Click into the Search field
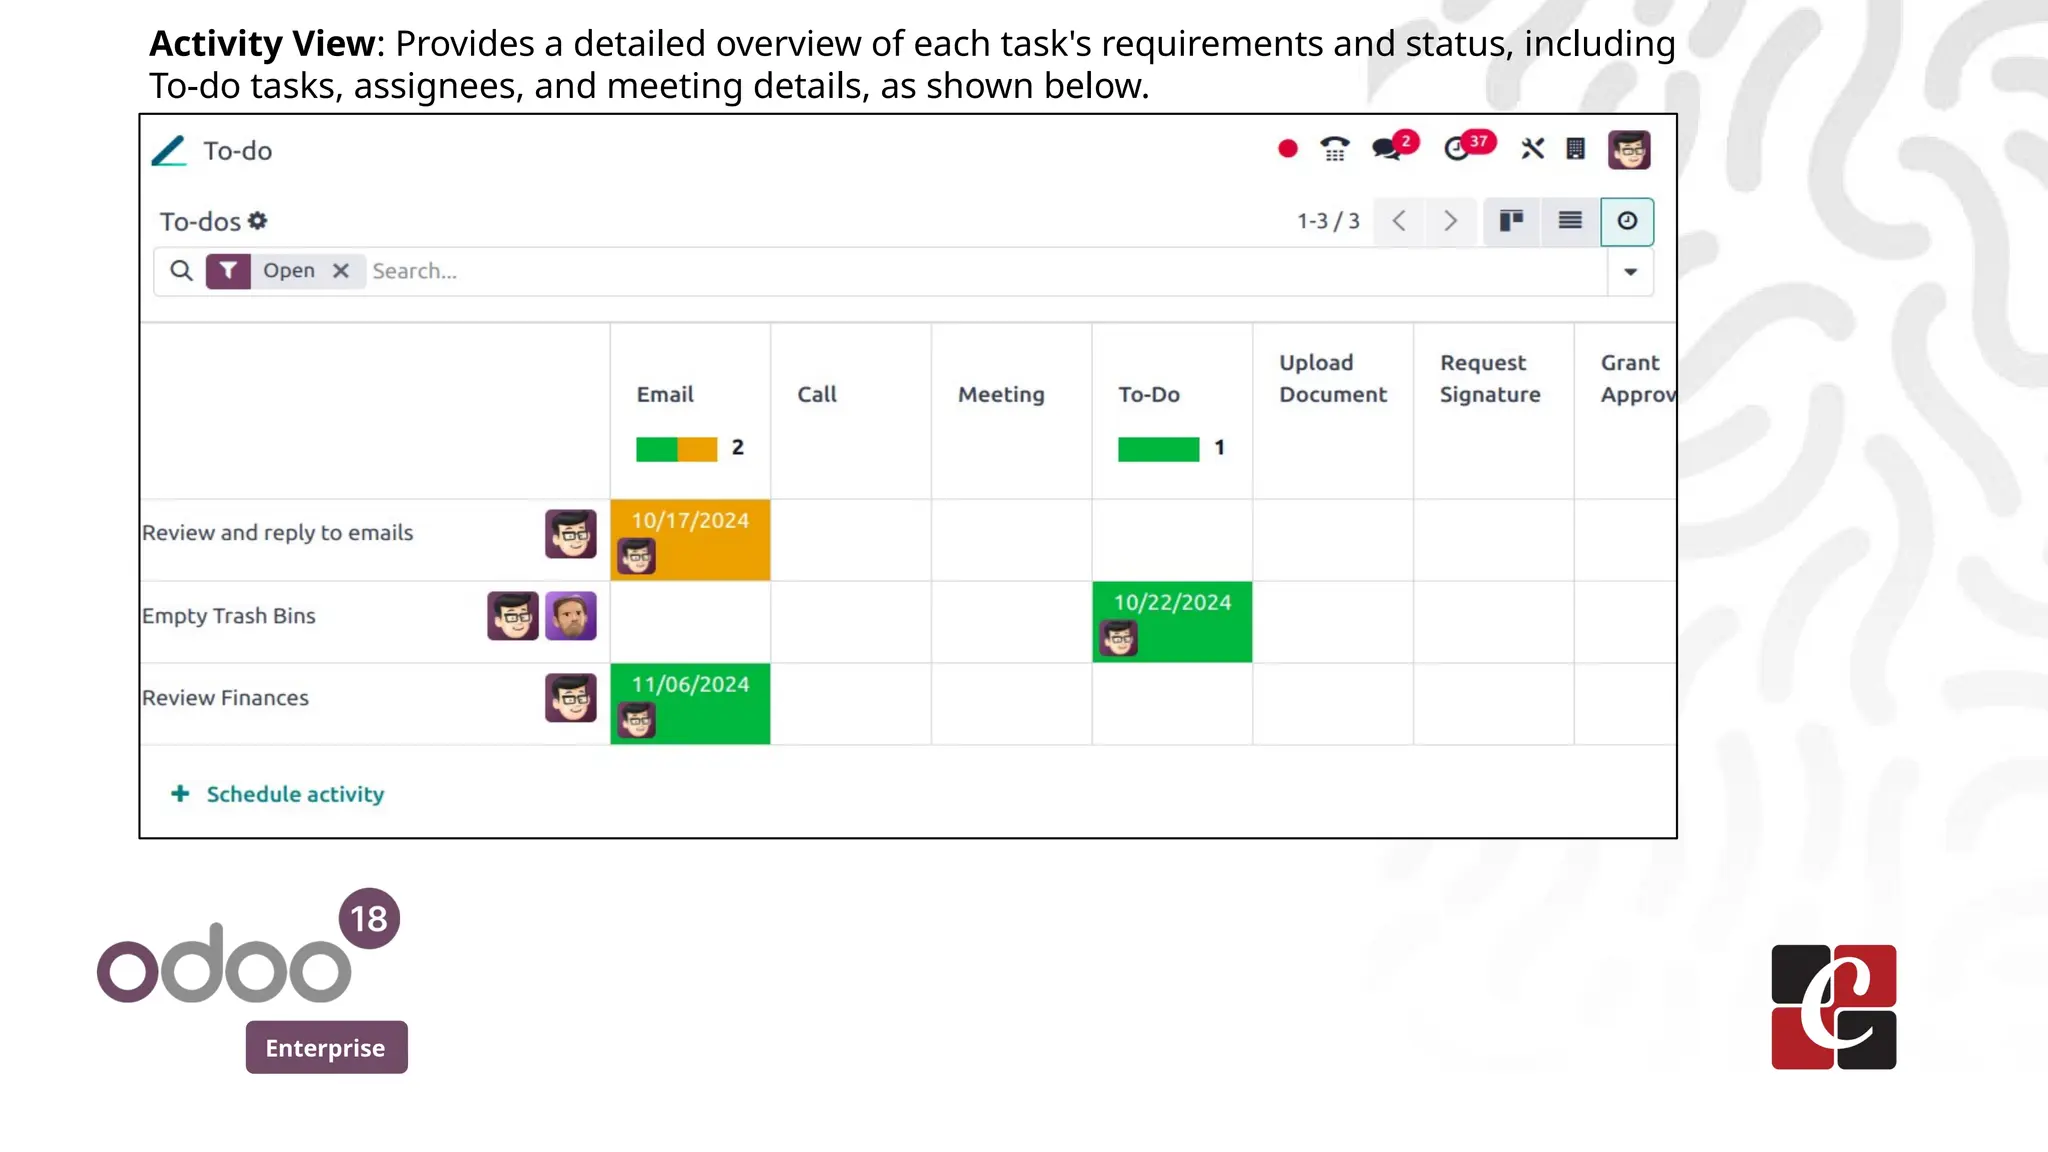The width and height of the screenshot is (2048, 1152). (985, 271)
